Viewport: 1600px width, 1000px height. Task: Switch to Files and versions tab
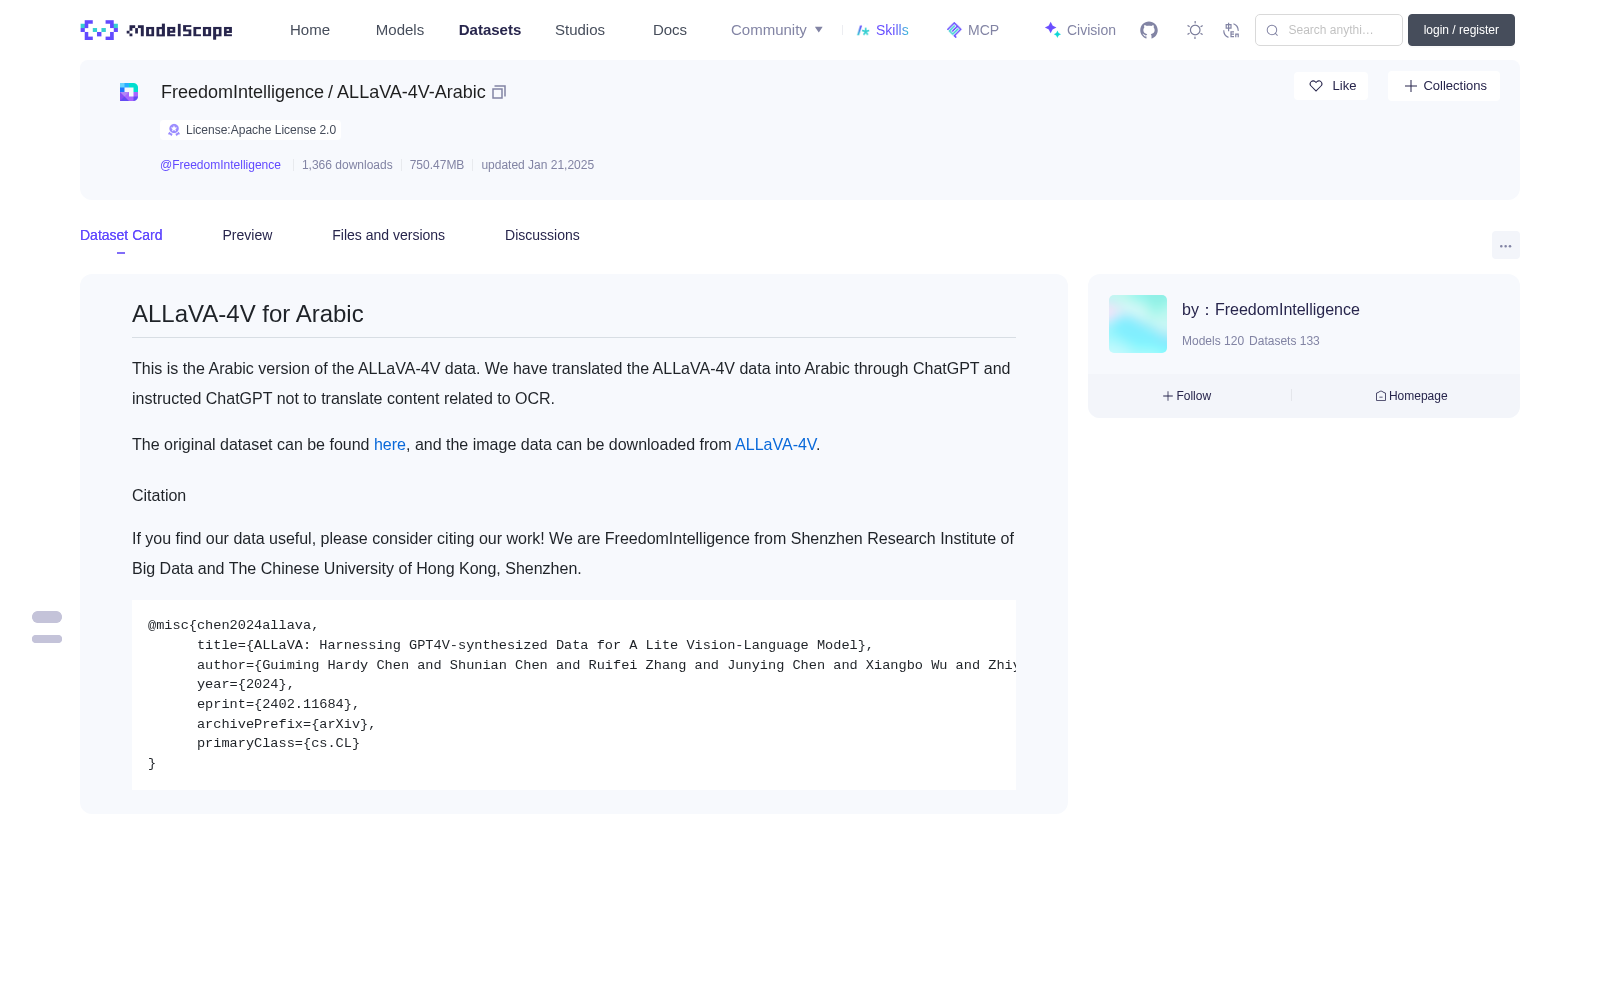pyautogui.click(x=388, y=235)
